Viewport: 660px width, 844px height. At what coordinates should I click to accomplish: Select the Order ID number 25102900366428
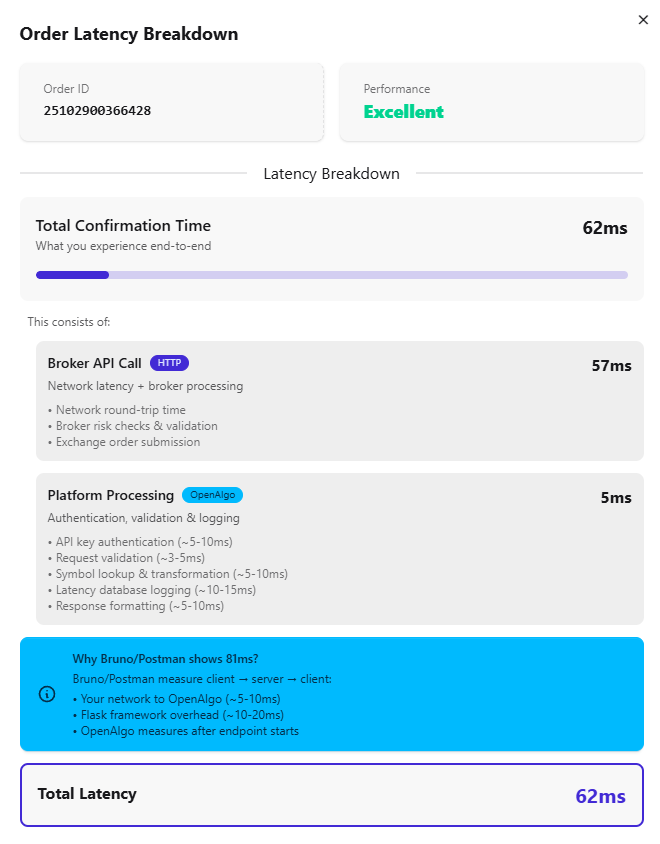(97, 110)
